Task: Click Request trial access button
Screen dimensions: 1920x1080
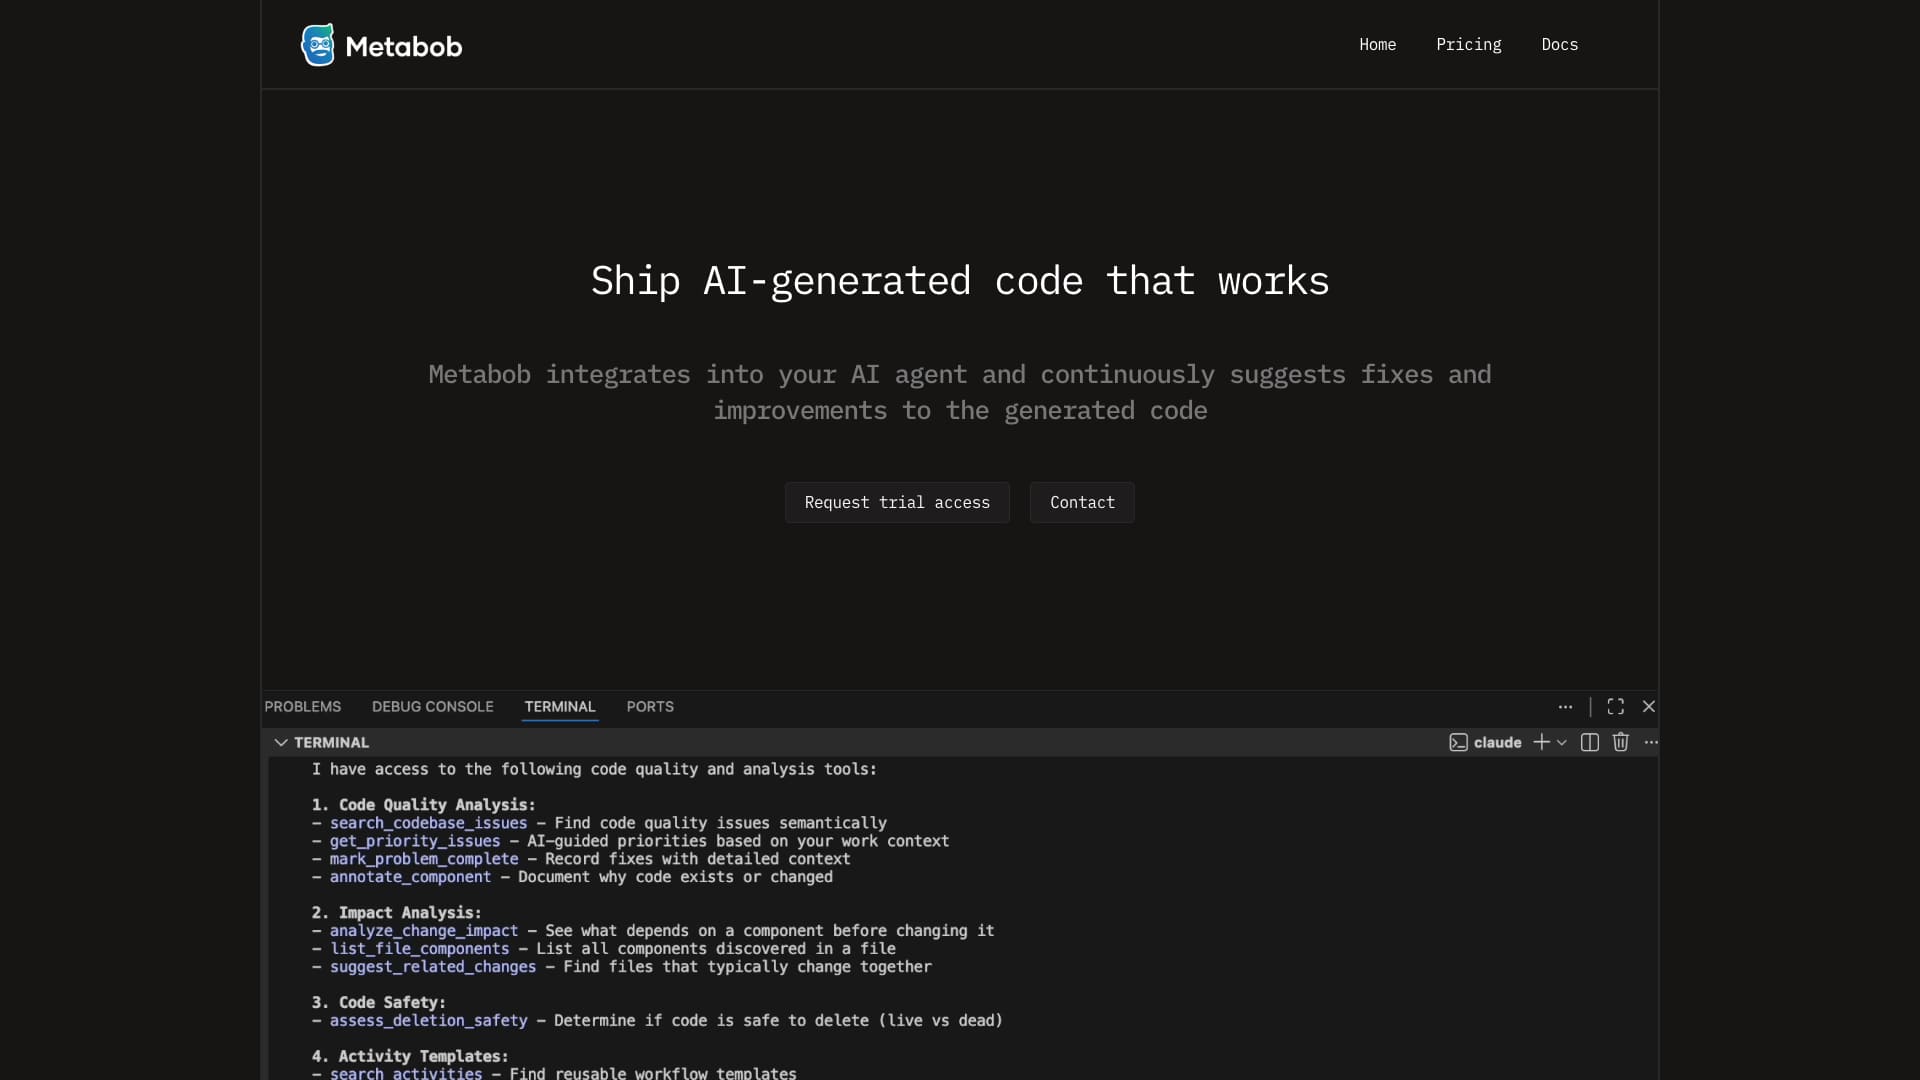Action: [x=897, y=502]
